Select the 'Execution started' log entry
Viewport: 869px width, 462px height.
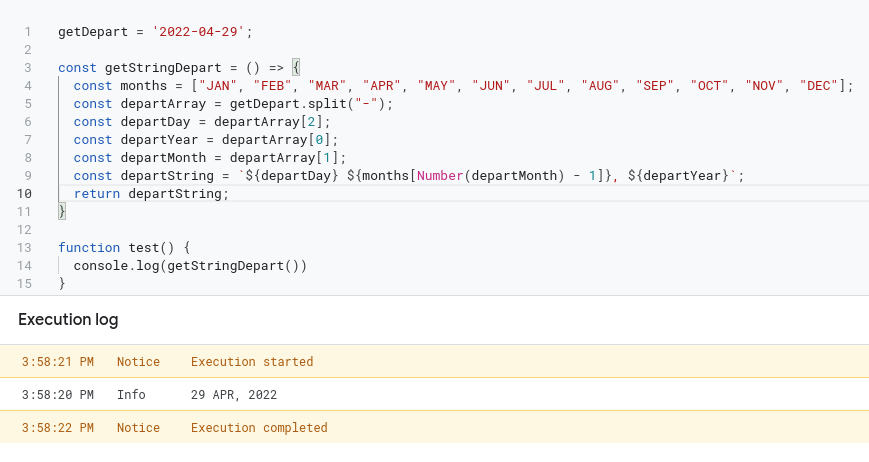coord(434,362)
